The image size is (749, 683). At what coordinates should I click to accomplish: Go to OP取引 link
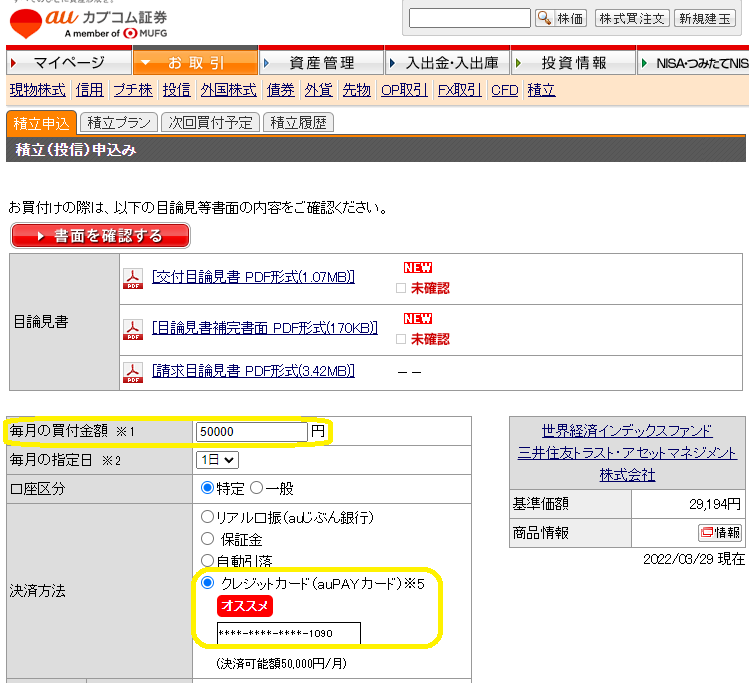pyautogui.click(x=404, y=90)
